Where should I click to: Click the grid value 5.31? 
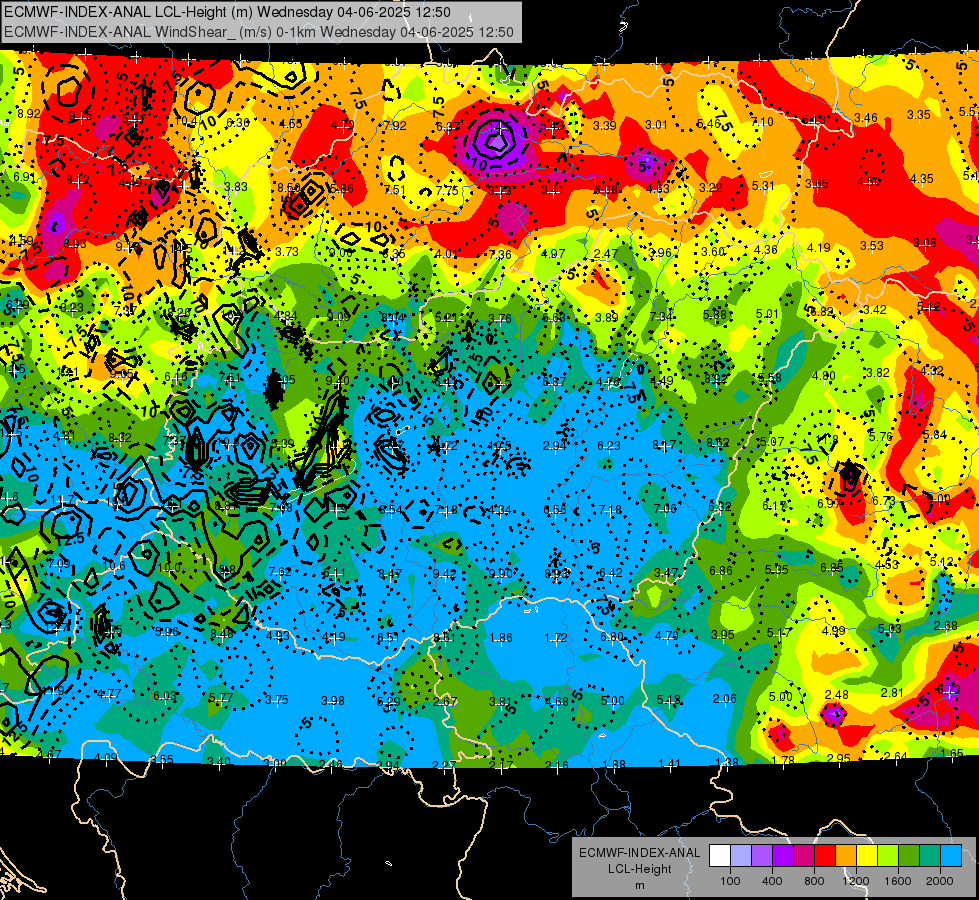(763, 185)
